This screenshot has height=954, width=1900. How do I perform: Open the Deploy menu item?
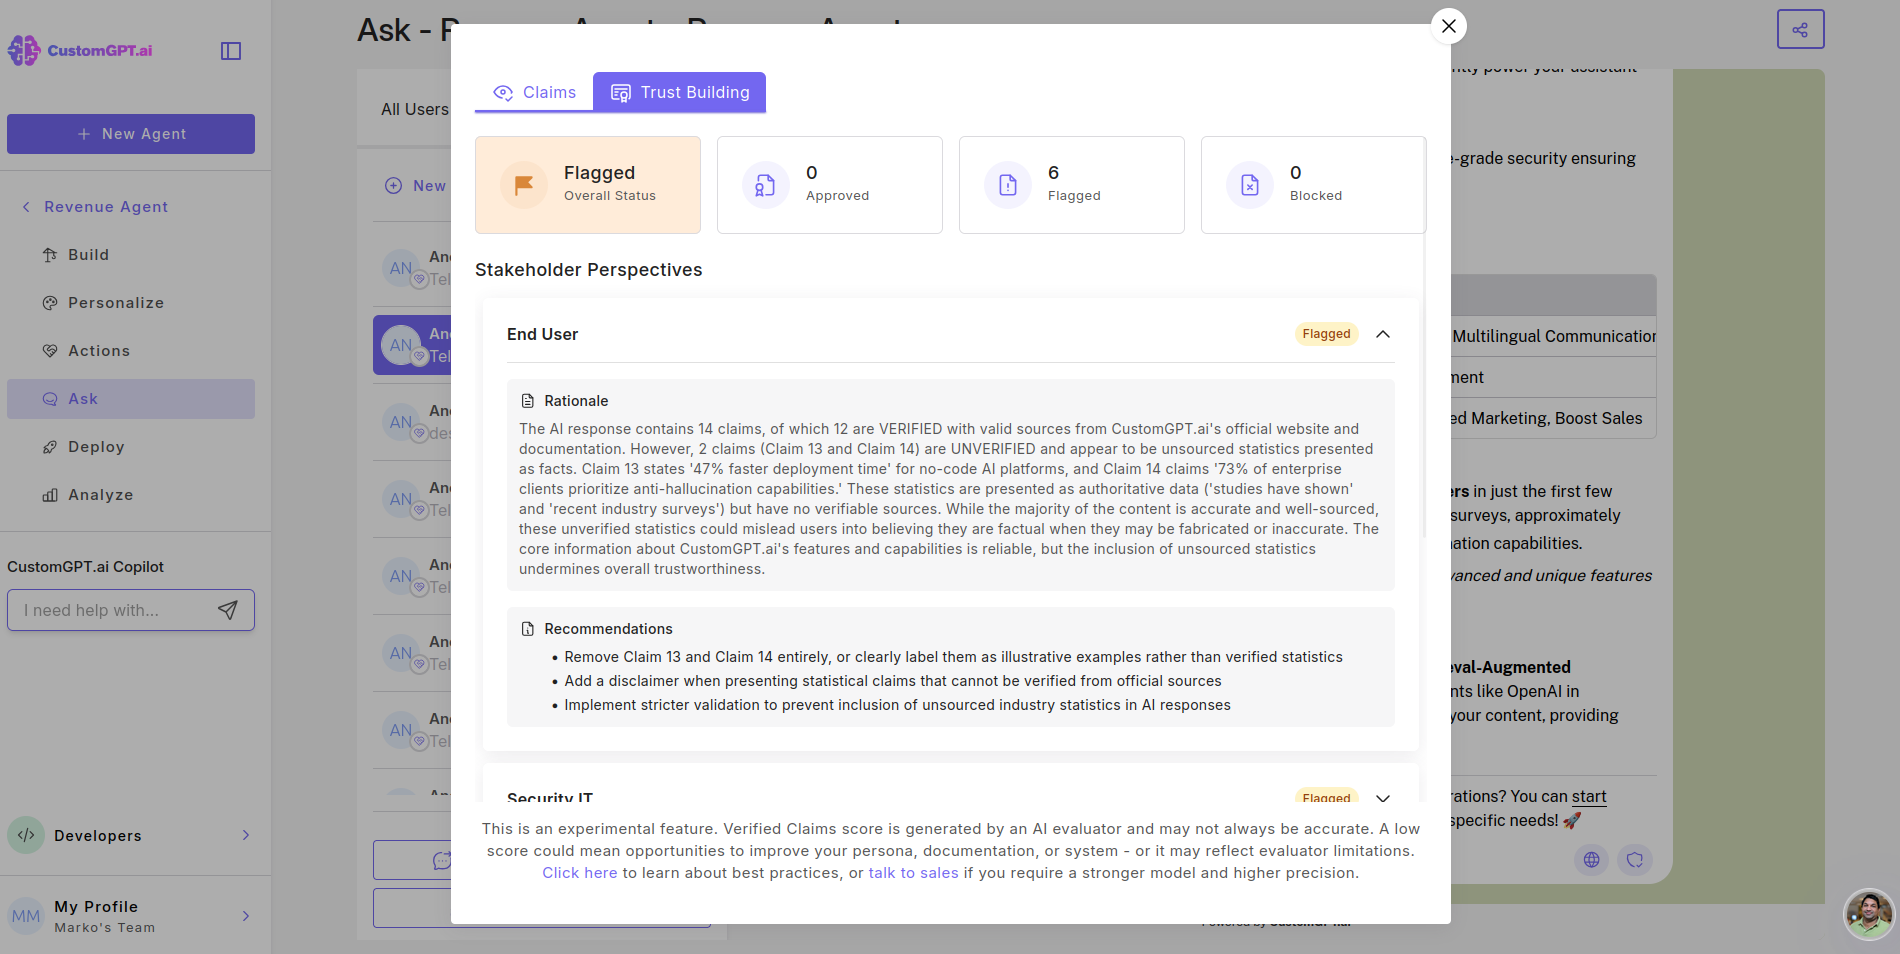click(x=131, y=447)
